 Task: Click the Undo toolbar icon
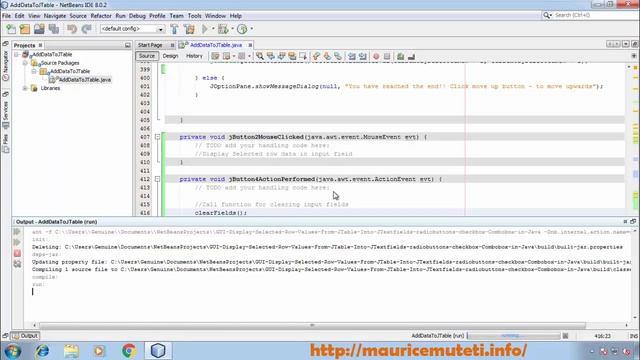coord(72,29)
